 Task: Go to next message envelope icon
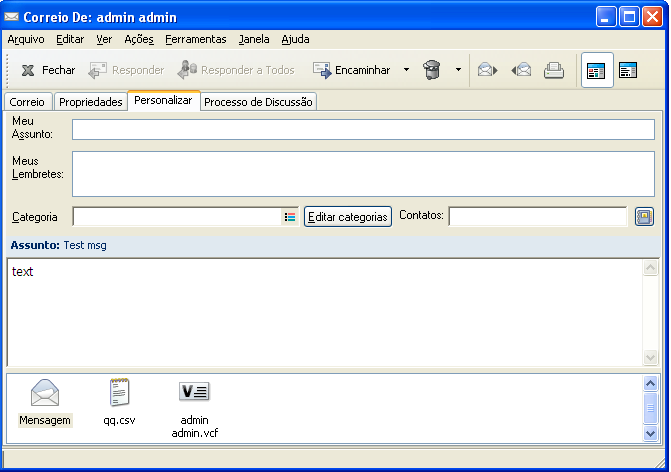487,70
